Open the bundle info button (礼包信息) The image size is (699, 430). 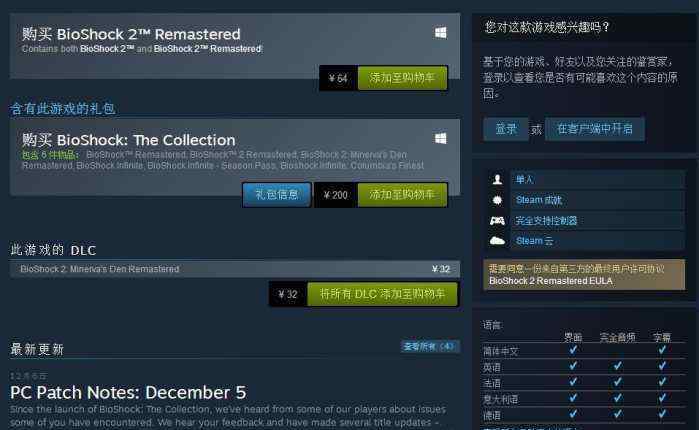tap(277, 195)
